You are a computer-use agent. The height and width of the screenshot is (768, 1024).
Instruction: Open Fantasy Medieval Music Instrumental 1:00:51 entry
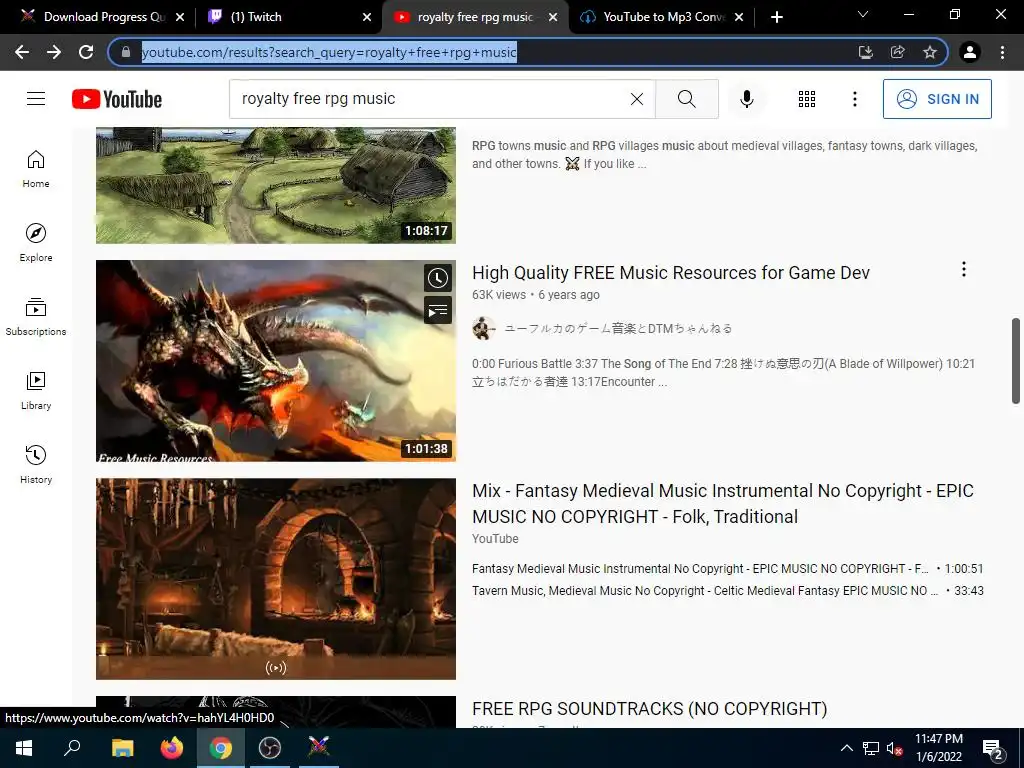728,569
